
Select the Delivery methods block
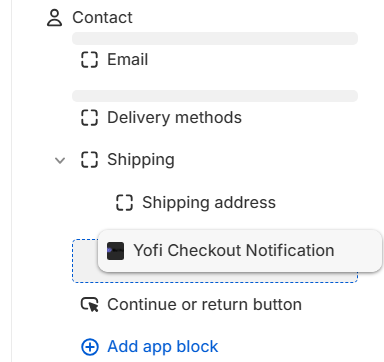174,118
